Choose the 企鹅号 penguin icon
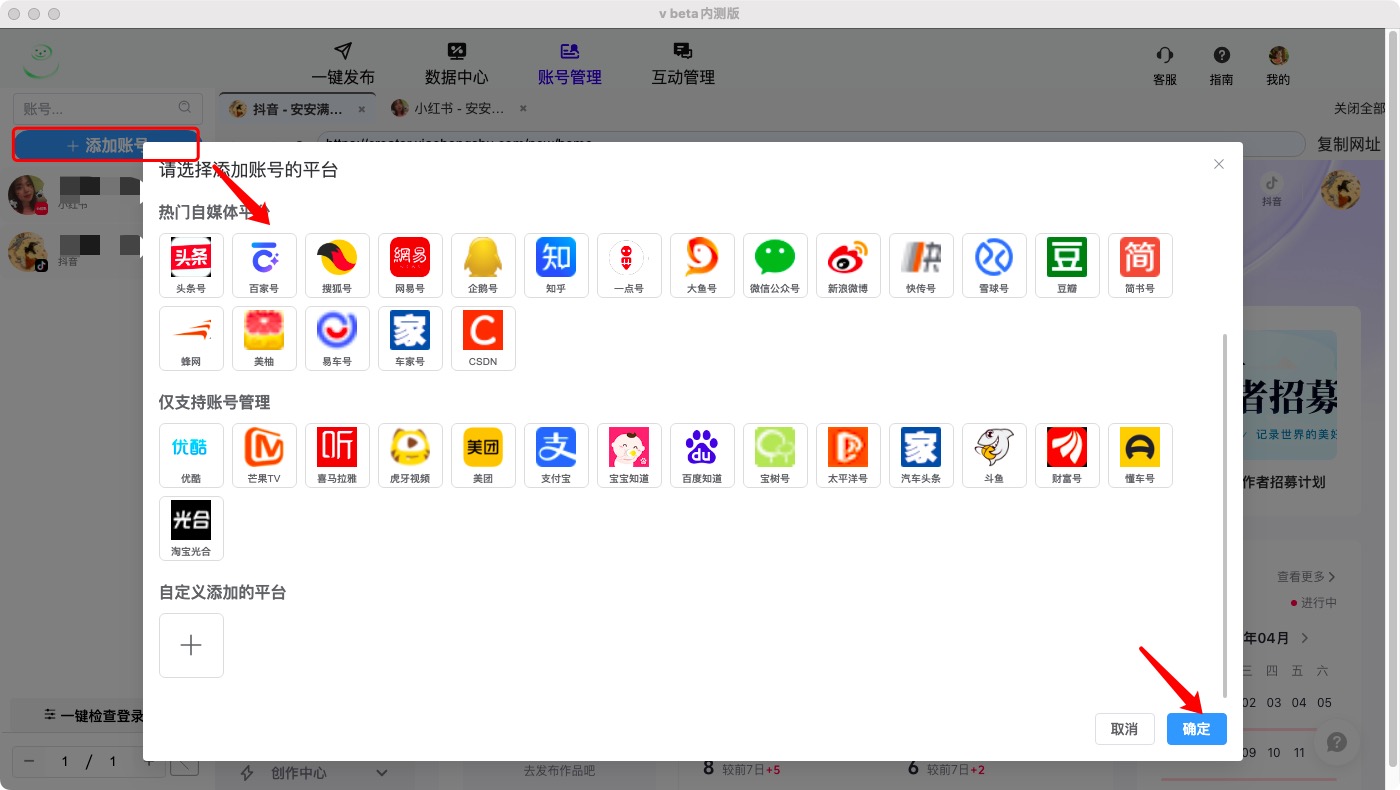Image resolution: width=1400 pixels, height=790 pixels. [483, 265]
